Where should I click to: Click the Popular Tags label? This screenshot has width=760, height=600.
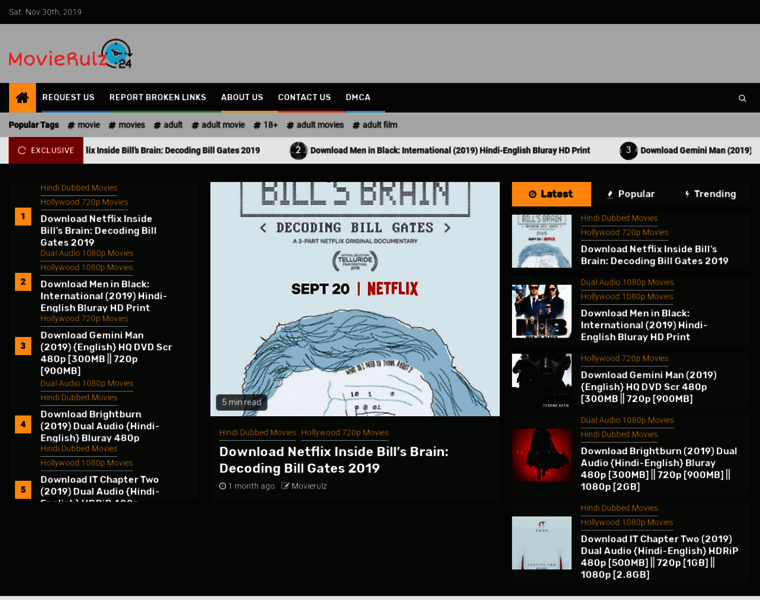[x=33, y=125]
